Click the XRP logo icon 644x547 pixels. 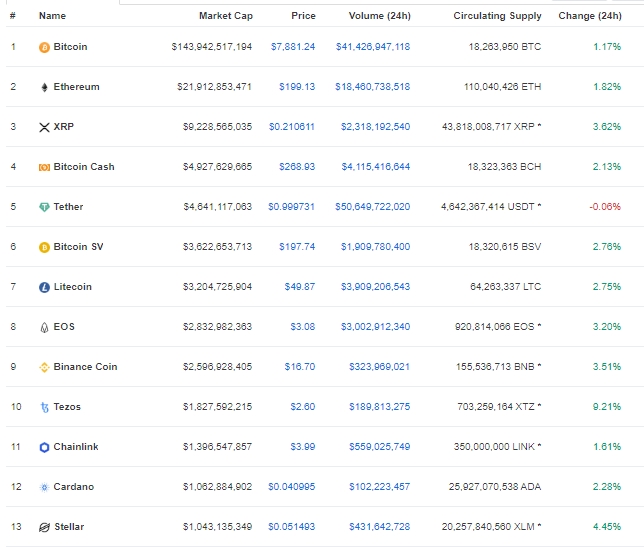coord(44,127)
